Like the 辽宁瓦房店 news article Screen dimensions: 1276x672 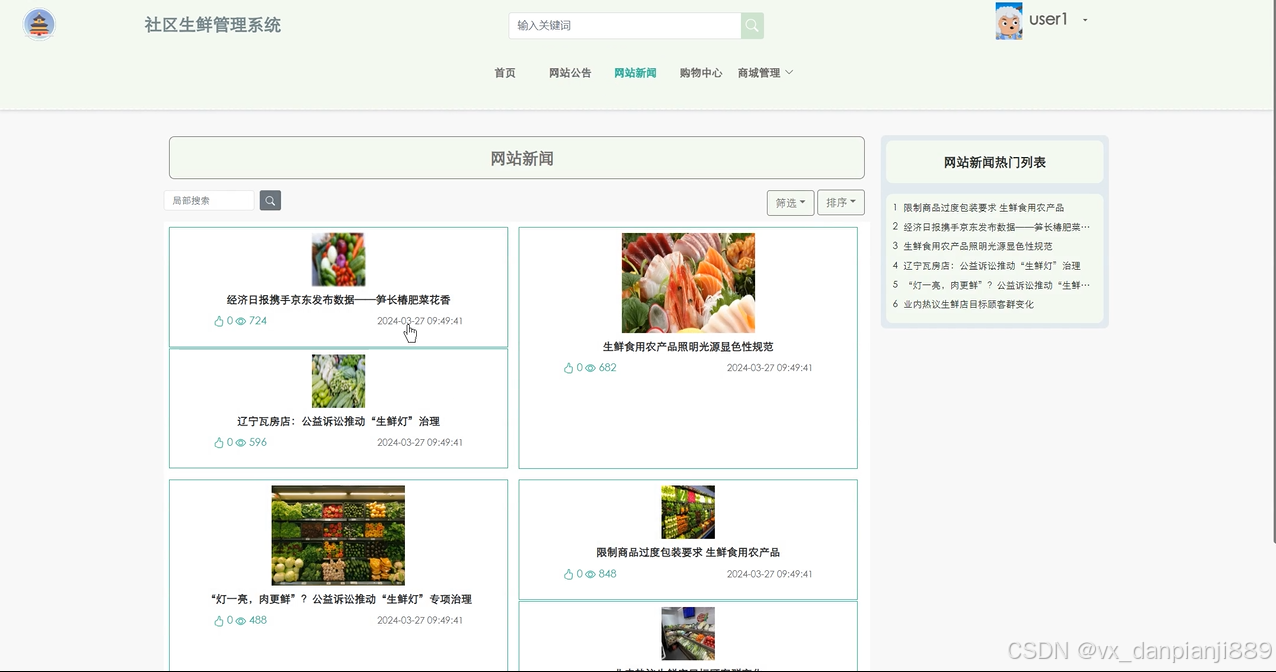(219, 442)
